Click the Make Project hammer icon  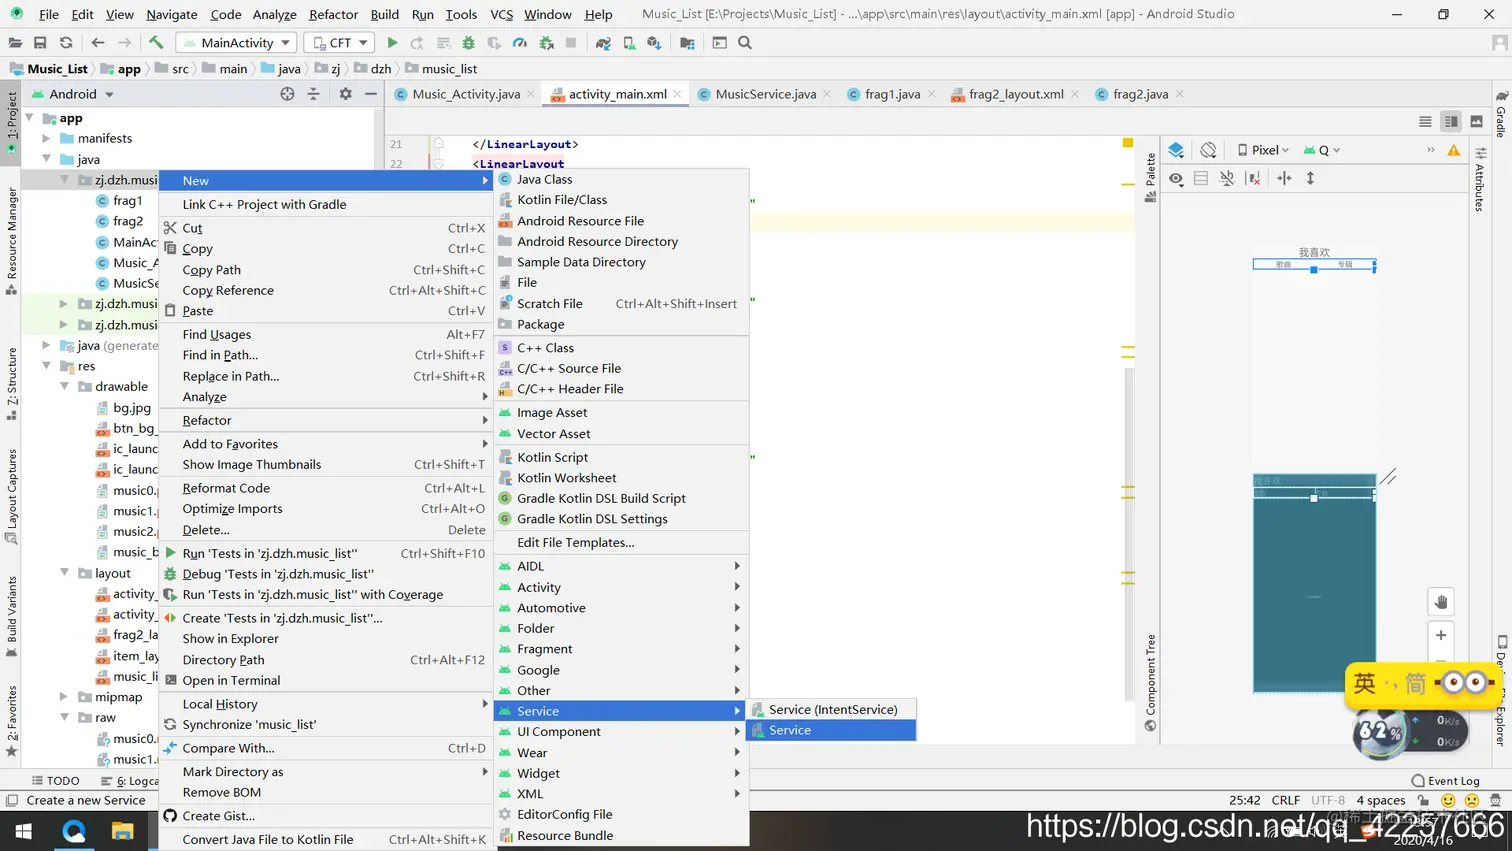(x=156, y=43)
